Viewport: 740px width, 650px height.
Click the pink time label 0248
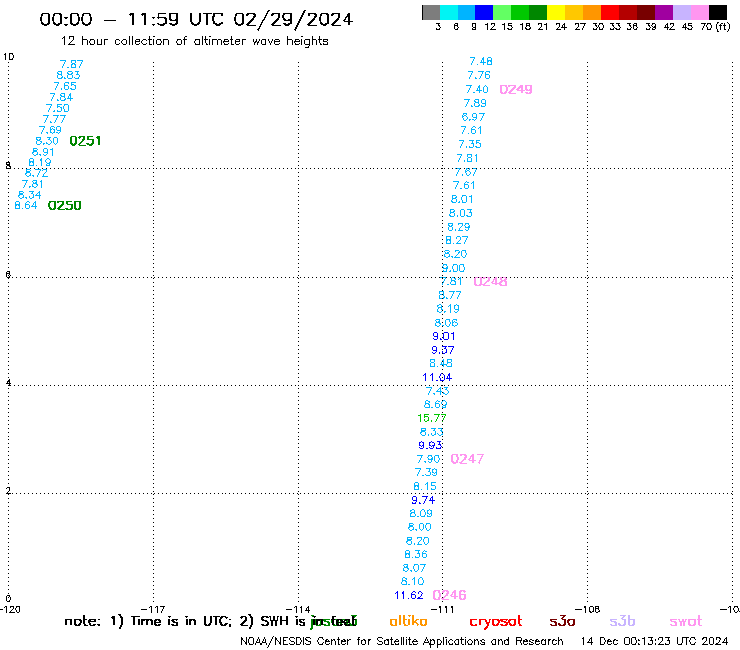coord(490,282)
